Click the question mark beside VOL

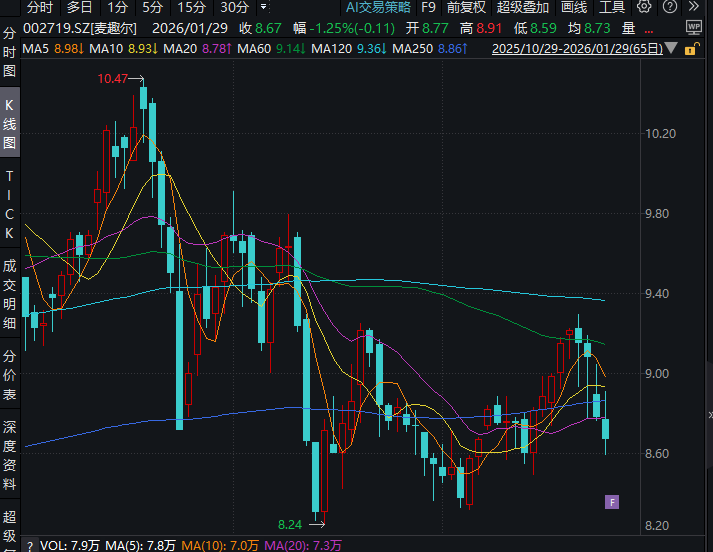[x=30, y=546]
